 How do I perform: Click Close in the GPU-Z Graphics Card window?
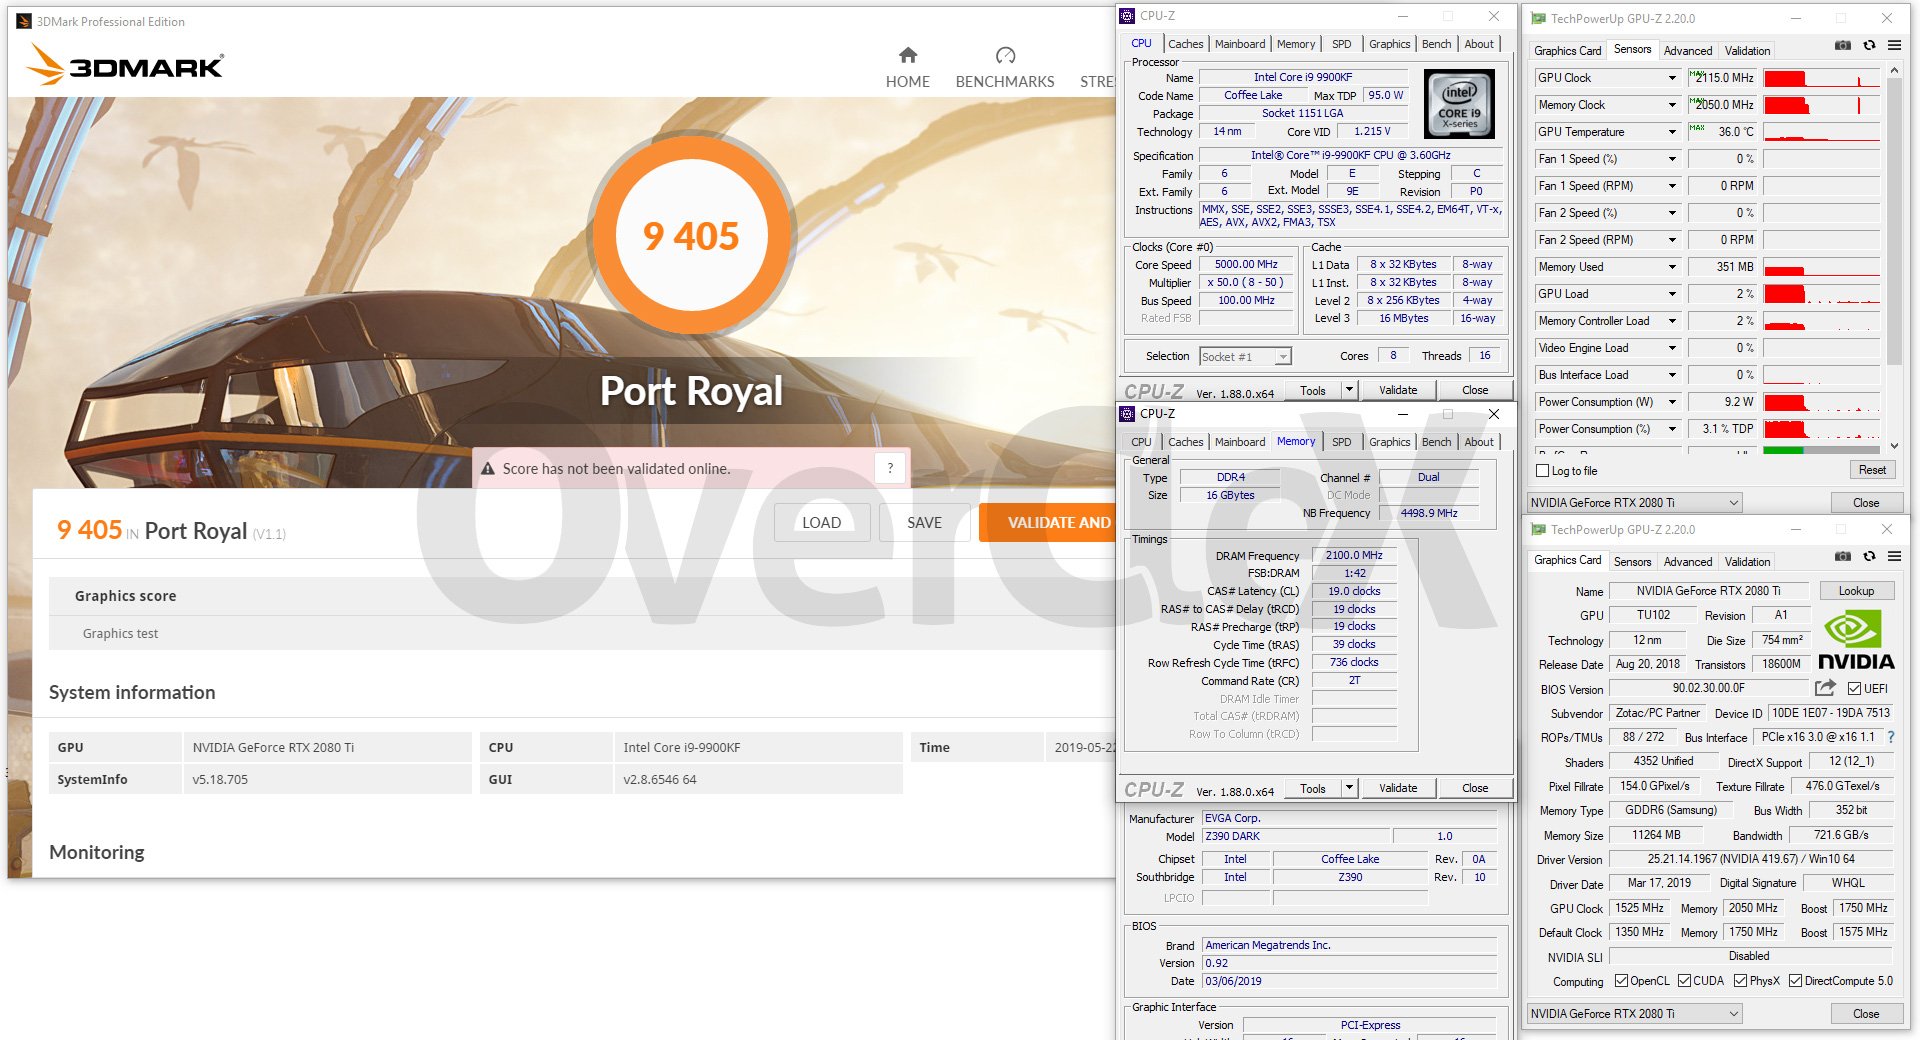(1865, 1014)
